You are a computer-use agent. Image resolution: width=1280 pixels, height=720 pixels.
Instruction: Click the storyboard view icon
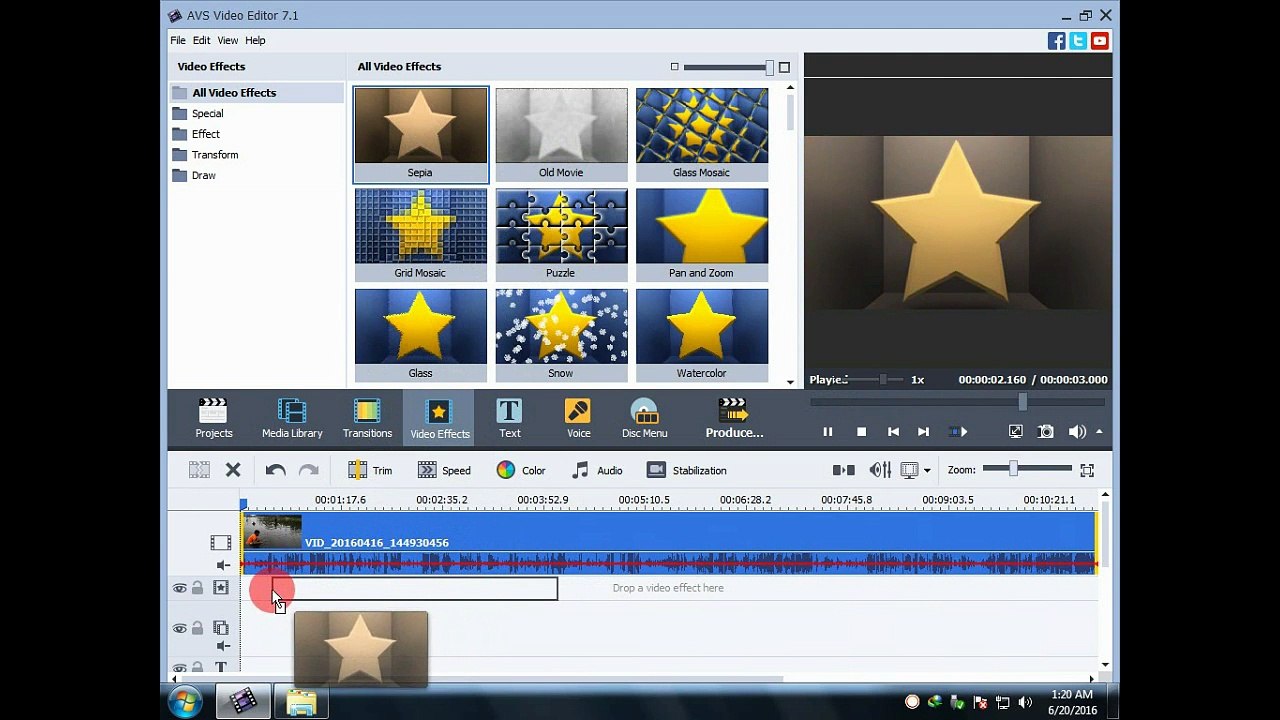click(843, 470)
